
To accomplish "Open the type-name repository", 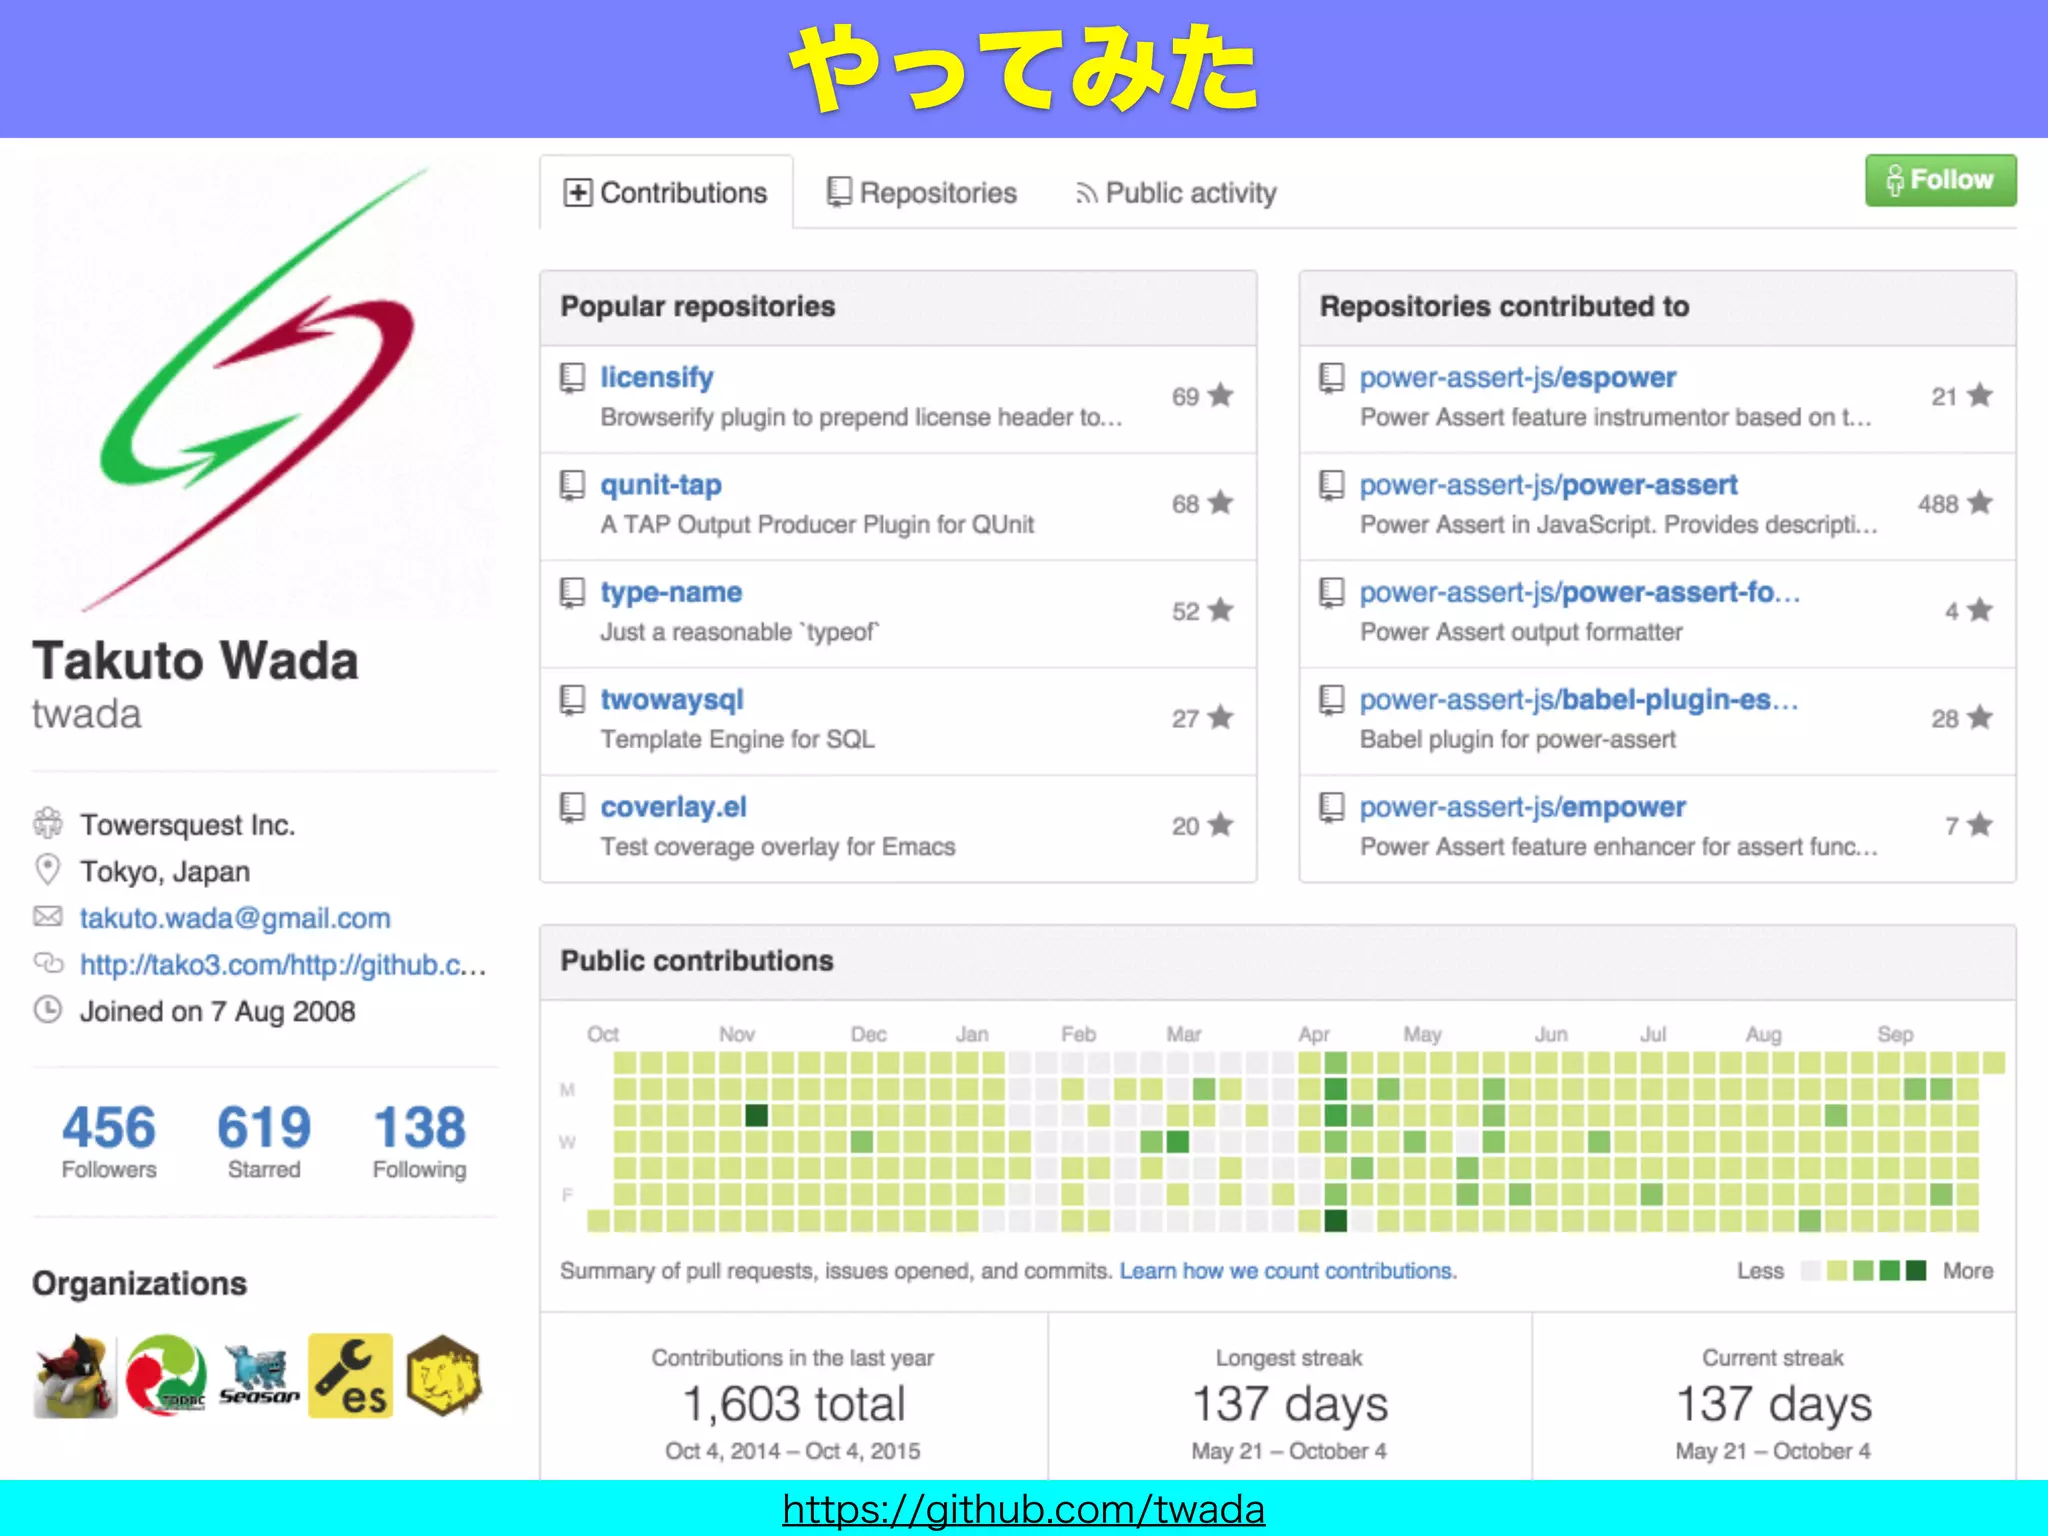I will click(x=671, y=592).
